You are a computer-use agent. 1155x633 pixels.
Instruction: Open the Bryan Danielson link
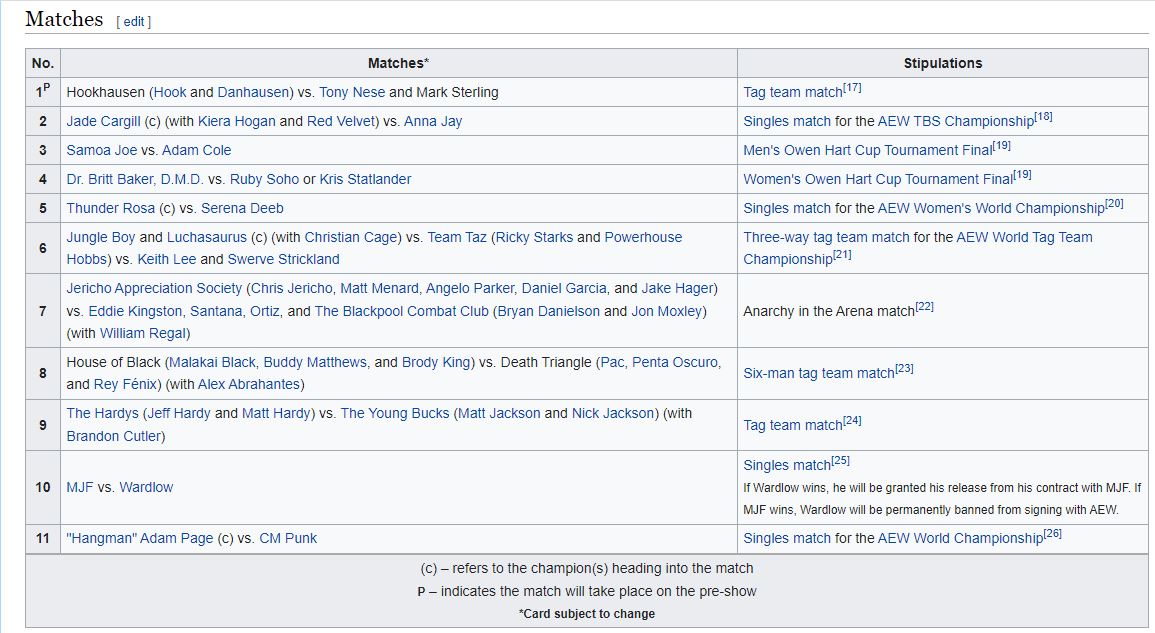[549, 311]
